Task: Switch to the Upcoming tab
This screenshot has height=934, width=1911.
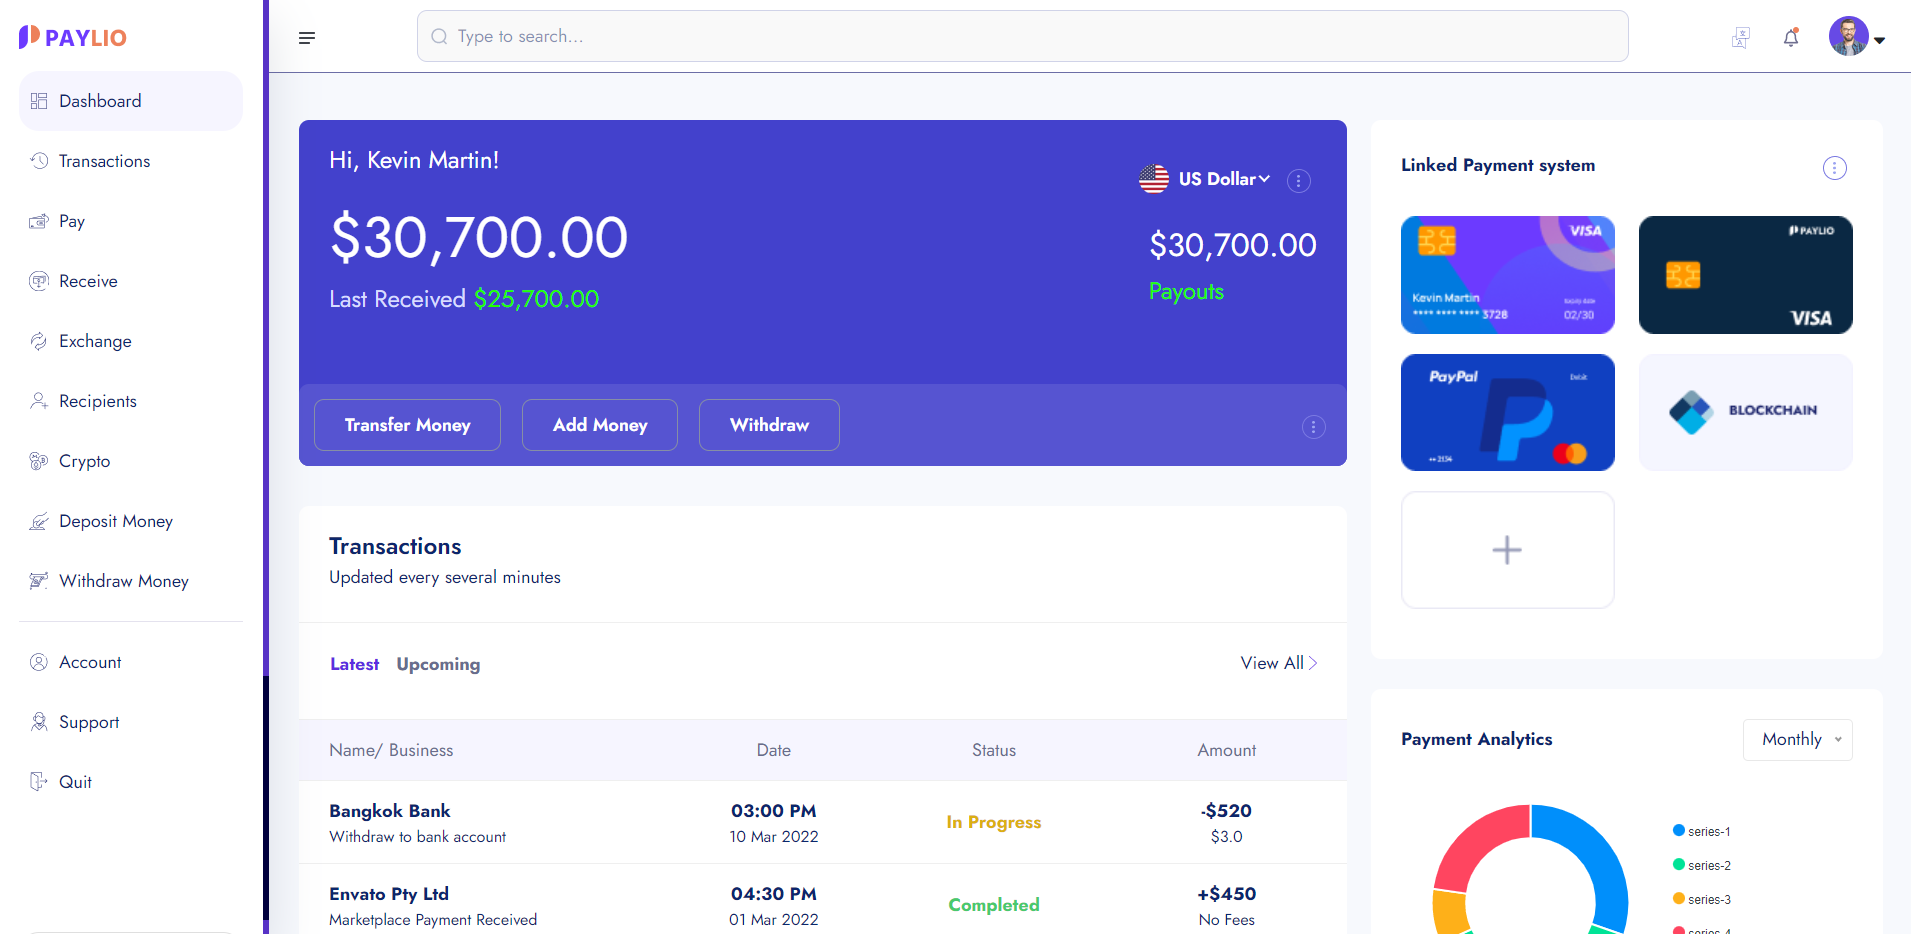Action: point(438,664)
